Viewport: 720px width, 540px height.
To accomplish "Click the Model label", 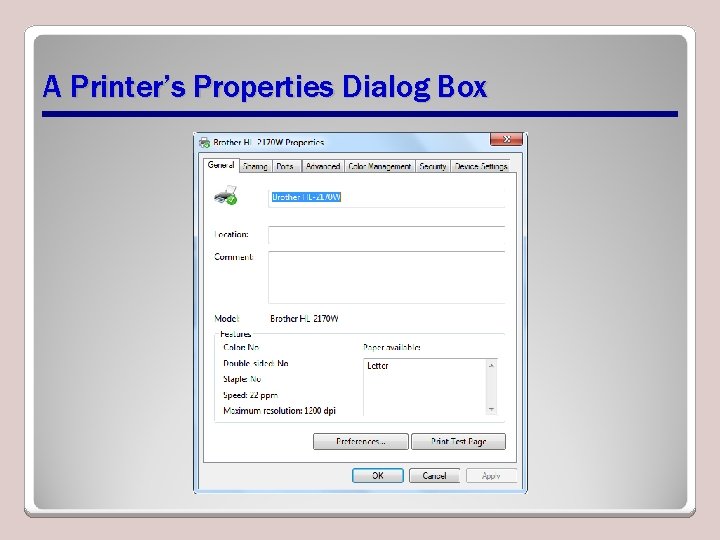I will pyautogui.click(x=227, y=319).
